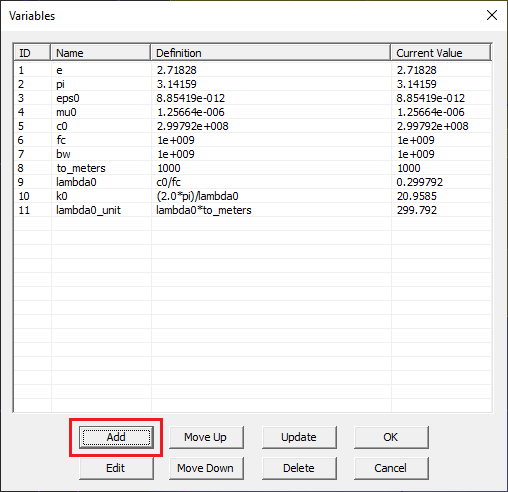Select the lambda0_unit variable row
The width and height of the screenshot is (508, 492).
[x=253, y=210]
